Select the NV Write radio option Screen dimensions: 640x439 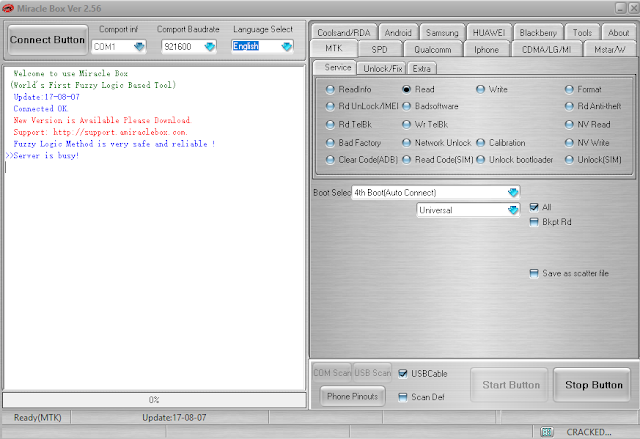point(587,143)
